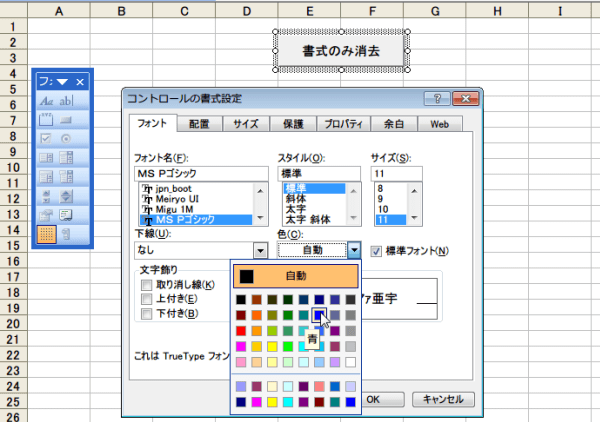
Task: Switch to the 配置 tab
Action: [x=199, y=124]
